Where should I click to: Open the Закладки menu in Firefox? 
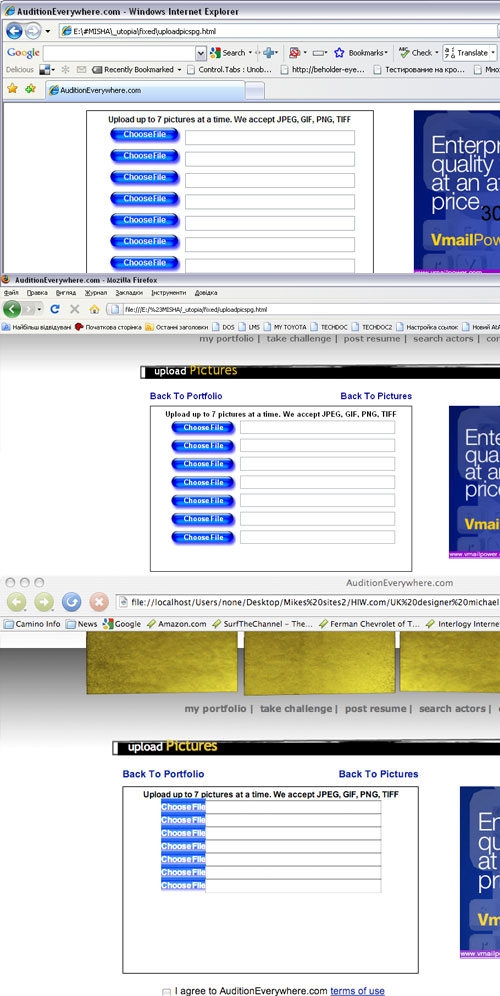[130, 293]
